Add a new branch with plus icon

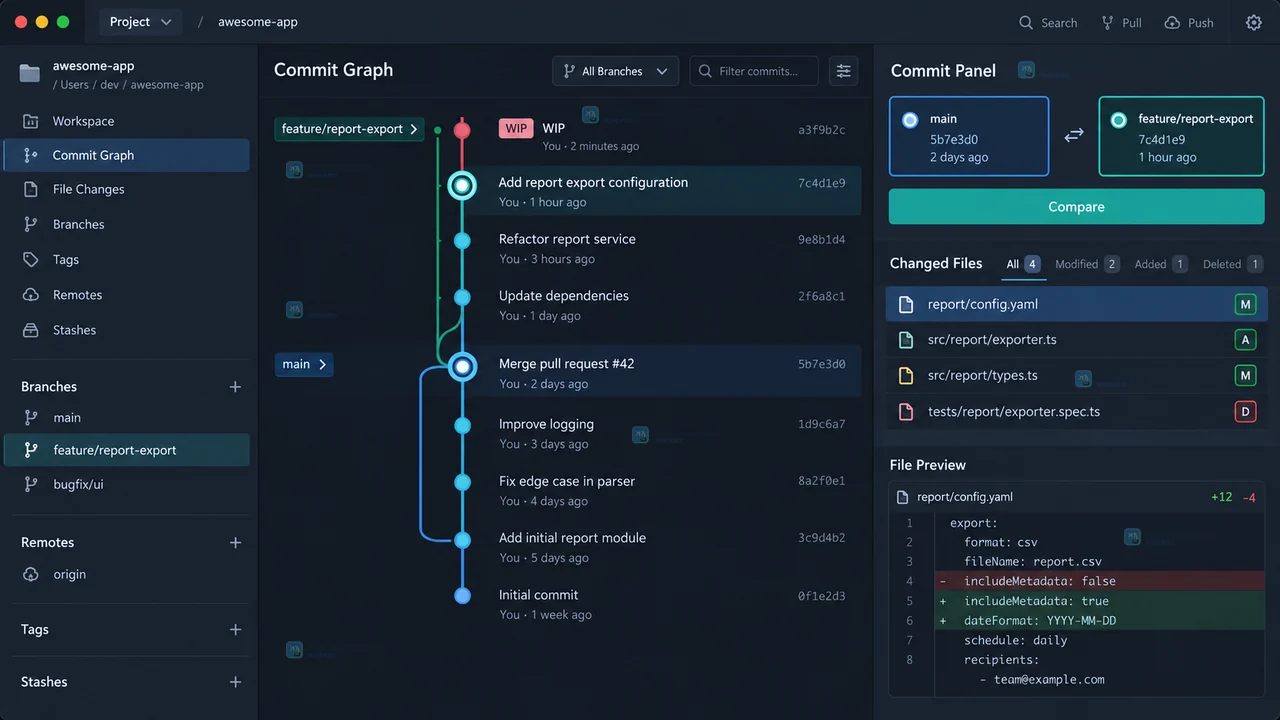235,387
